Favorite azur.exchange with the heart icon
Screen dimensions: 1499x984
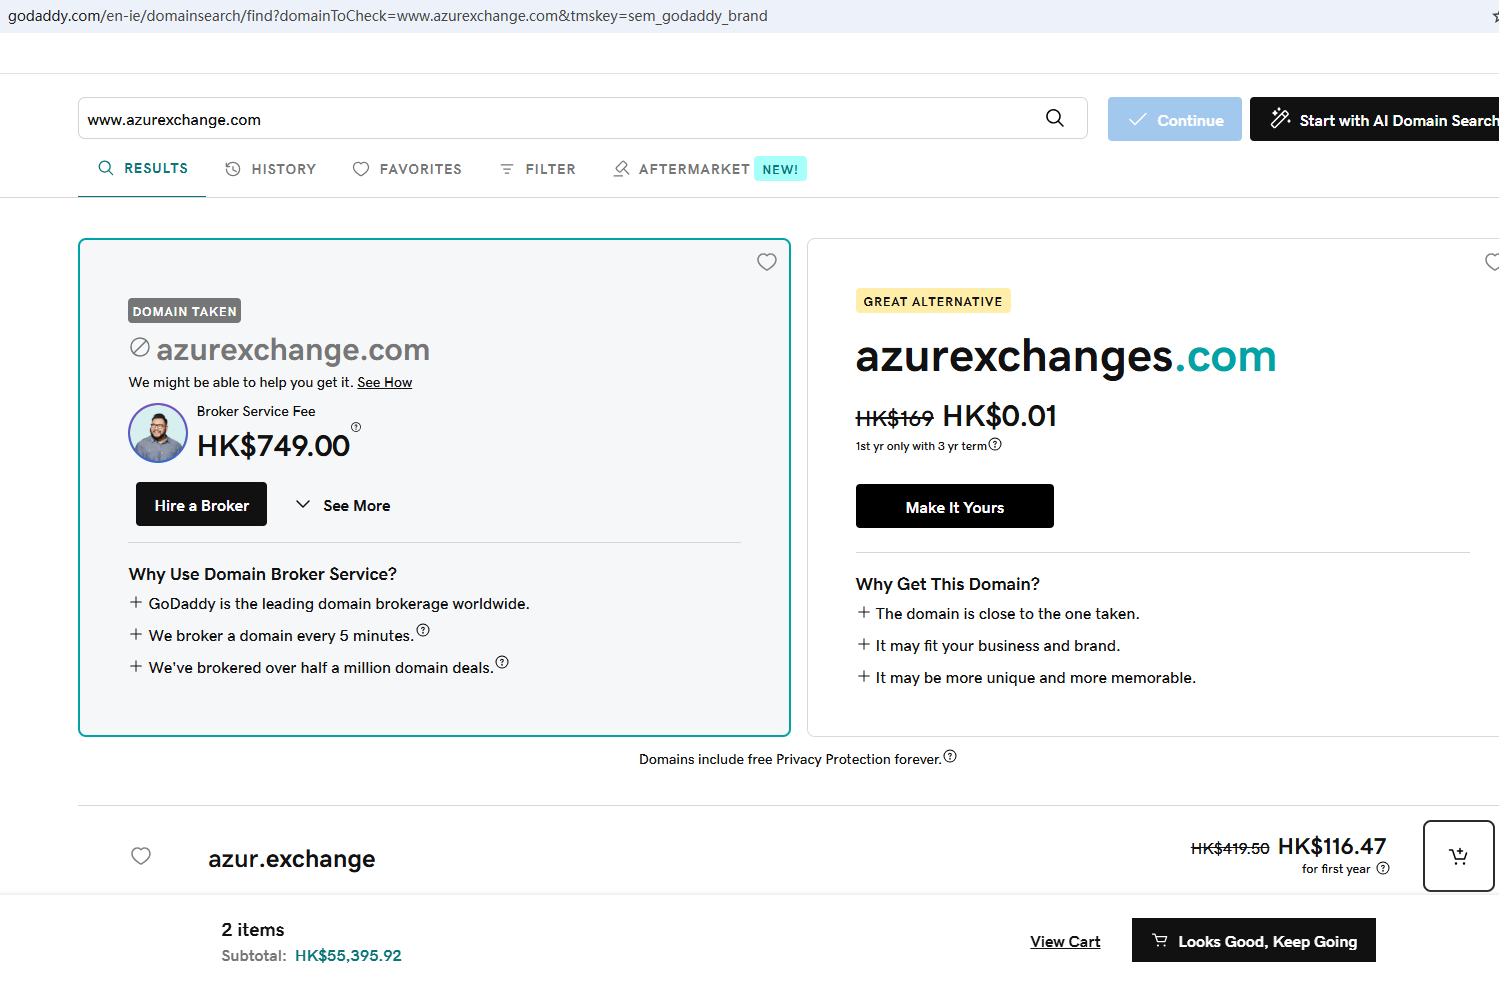141,856
